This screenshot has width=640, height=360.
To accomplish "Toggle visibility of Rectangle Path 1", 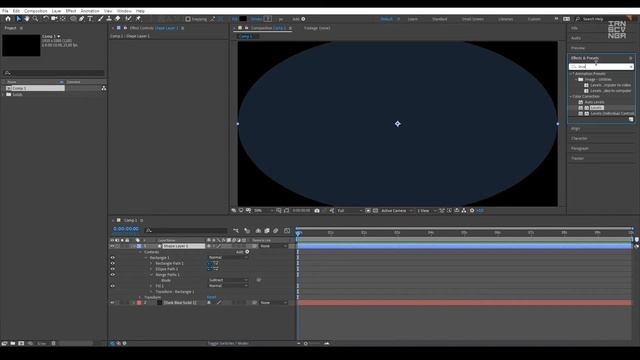I will click(112, 263).
